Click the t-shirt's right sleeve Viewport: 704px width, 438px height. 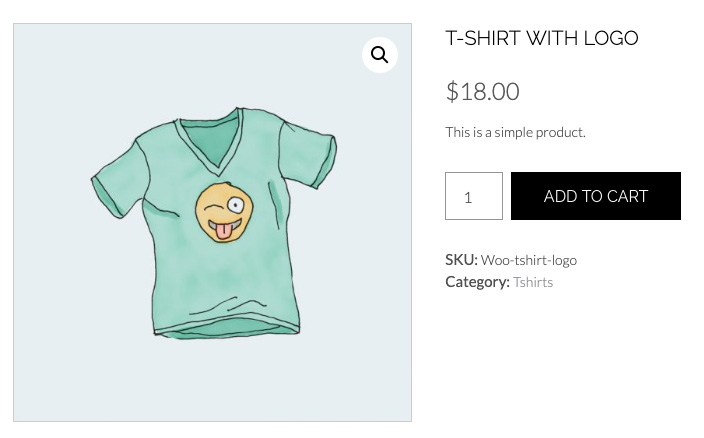coord(308,153)
